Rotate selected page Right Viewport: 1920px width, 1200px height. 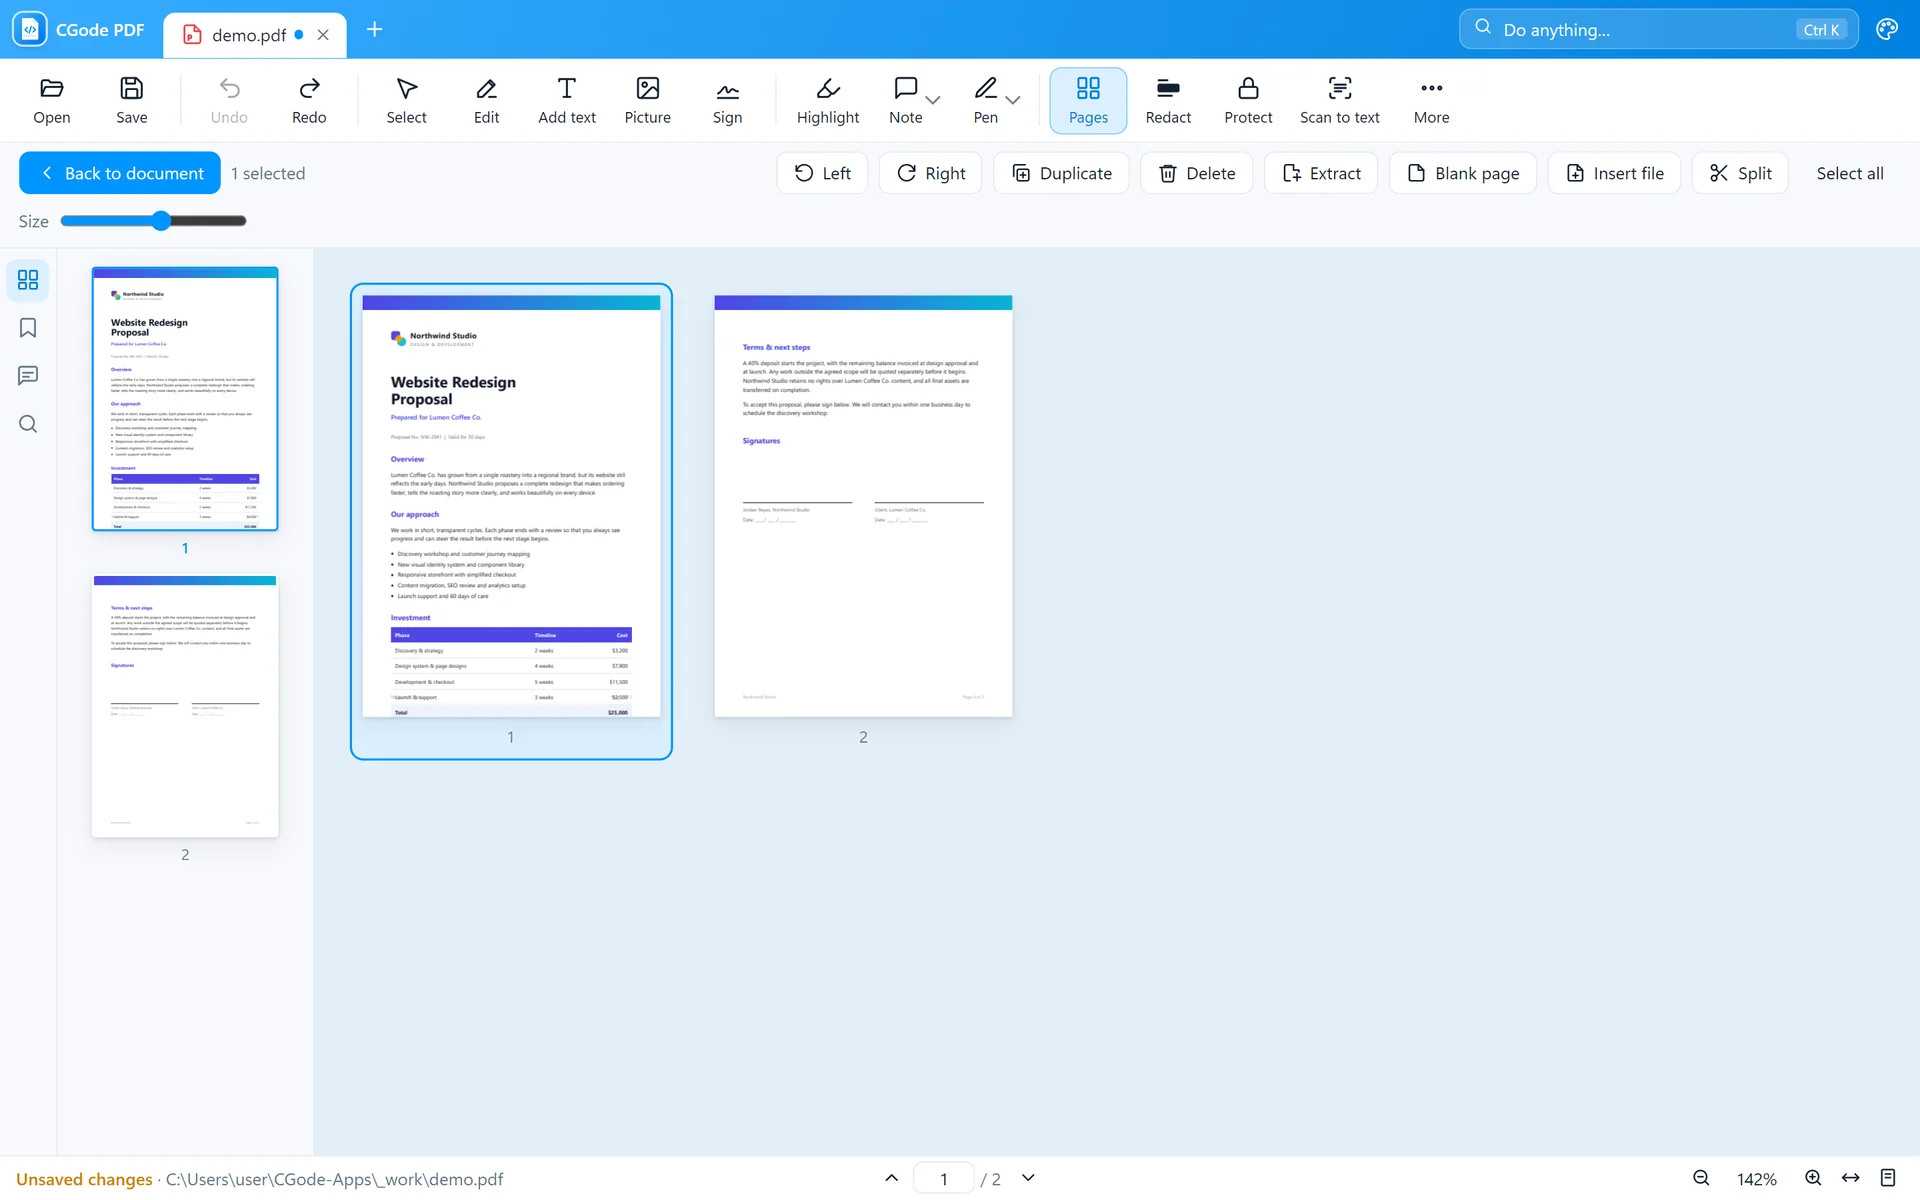[x=930, y=173]
